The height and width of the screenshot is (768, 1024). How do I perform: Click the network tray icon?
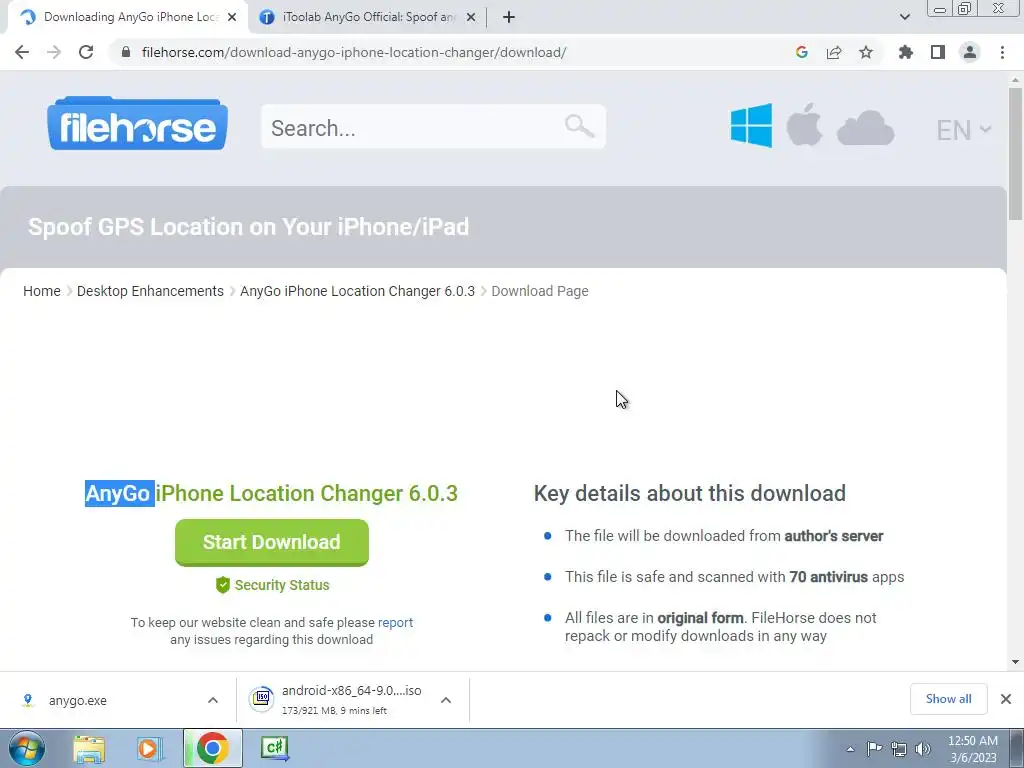(x=899, y=749)
